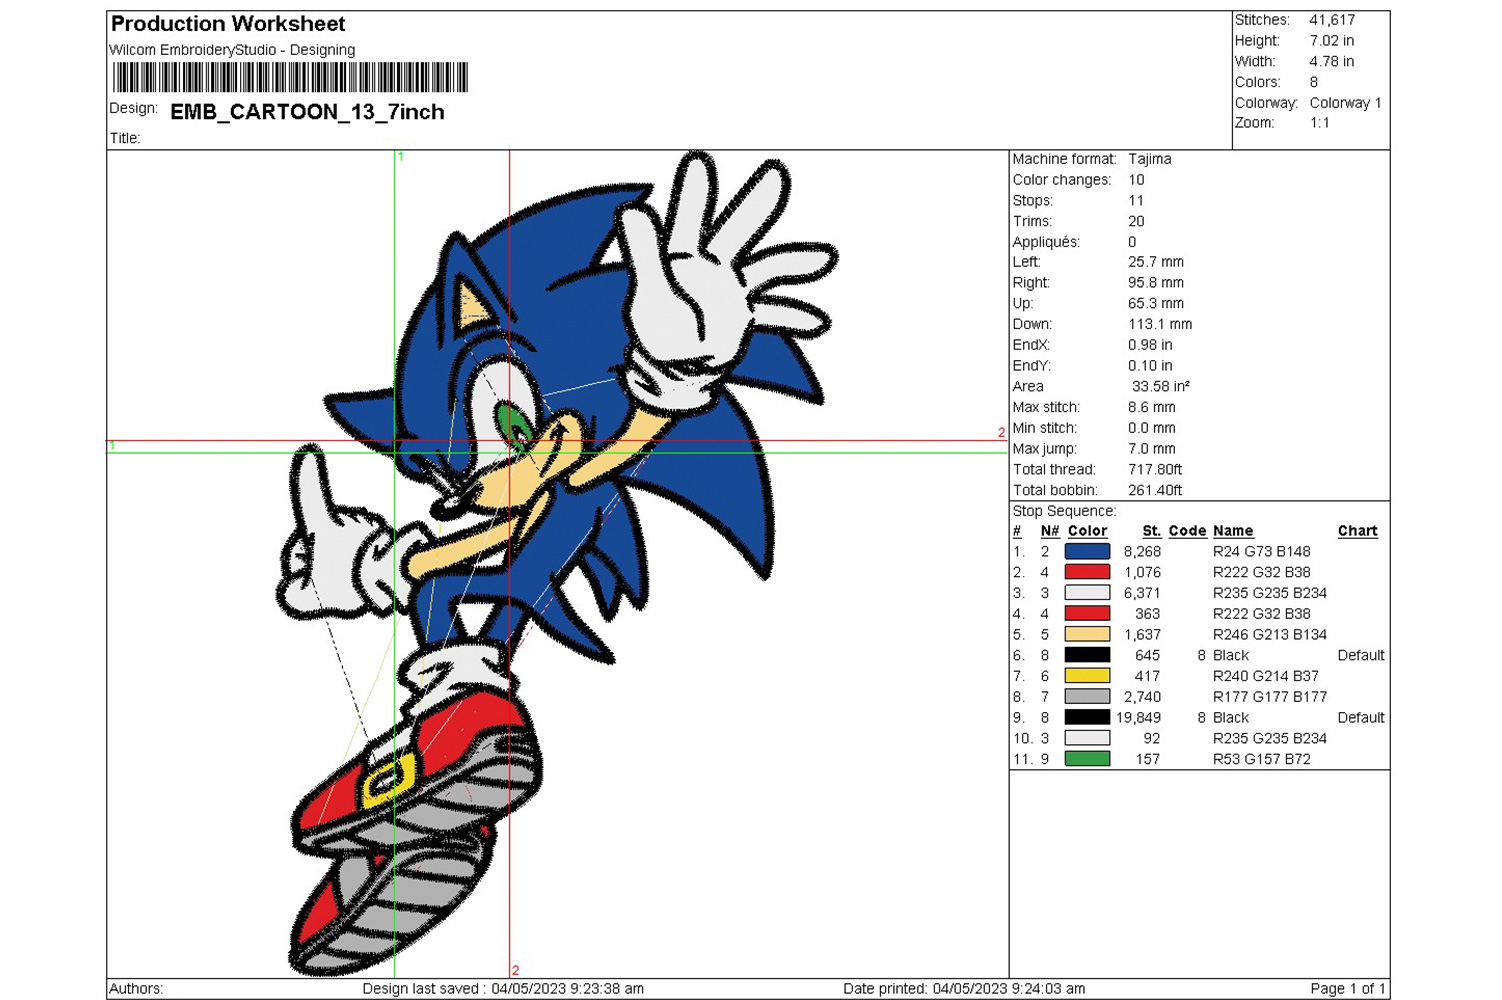
Task: Click the Chart column header
Action: tap(1357, 531)
